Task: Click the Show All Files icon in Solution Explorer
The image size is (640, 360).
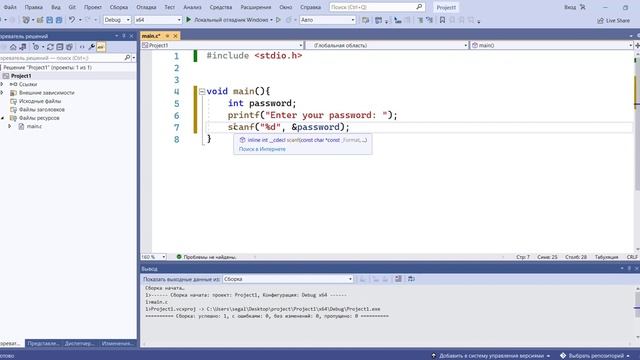Action: [x=69, y=47]
